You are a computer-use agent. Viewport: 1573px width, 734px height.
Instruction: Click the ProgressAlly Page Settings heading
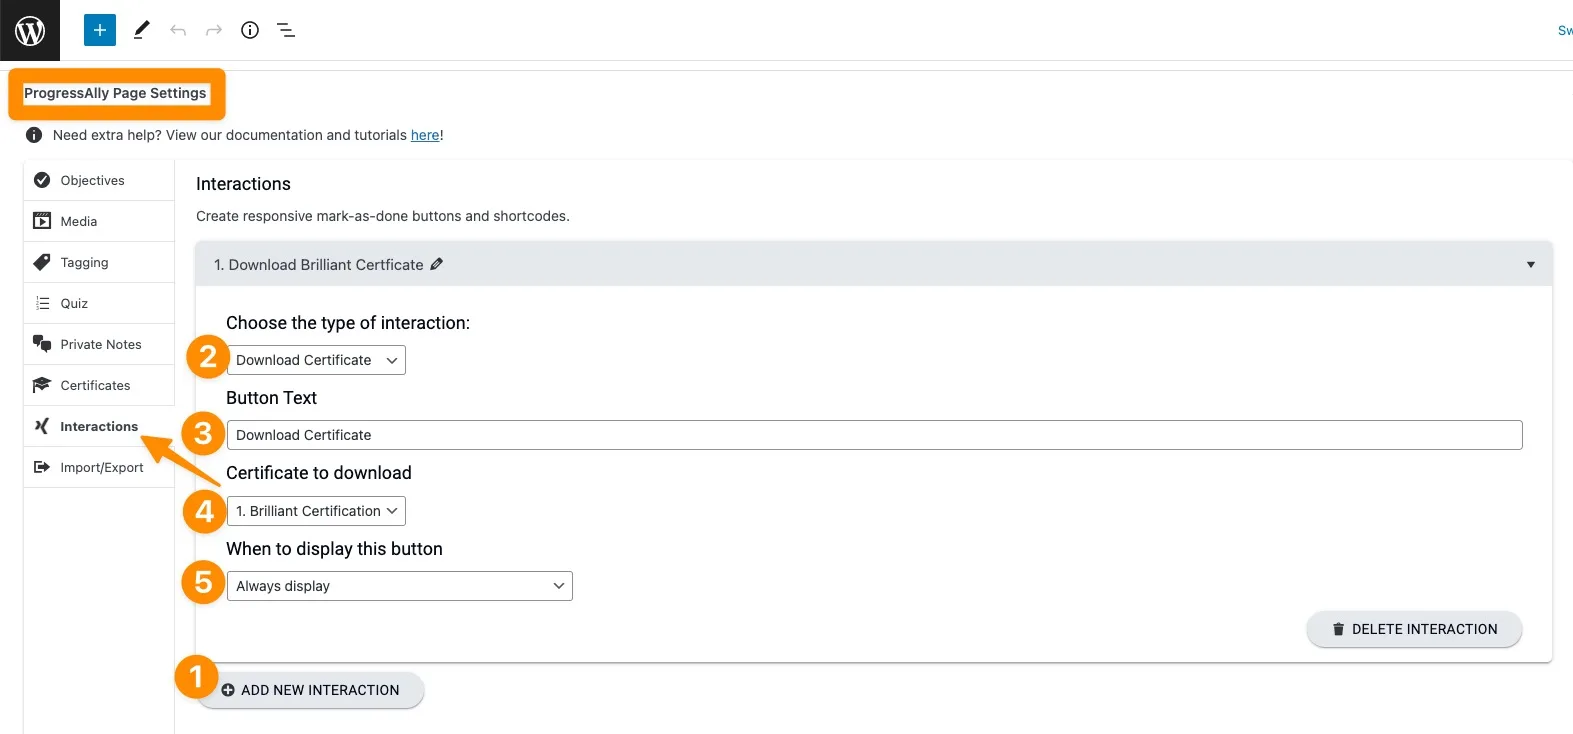click(115, 93)
